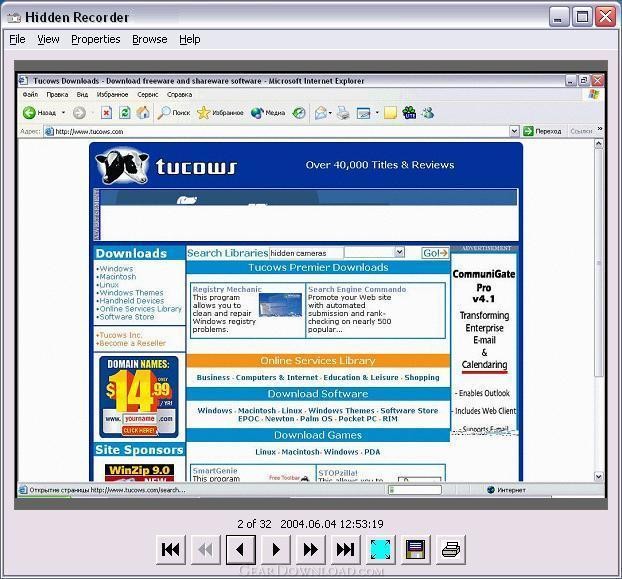Print the current screenshot via printer icon
This screenshot has height=579, width=622.
[x=451, y=549]
